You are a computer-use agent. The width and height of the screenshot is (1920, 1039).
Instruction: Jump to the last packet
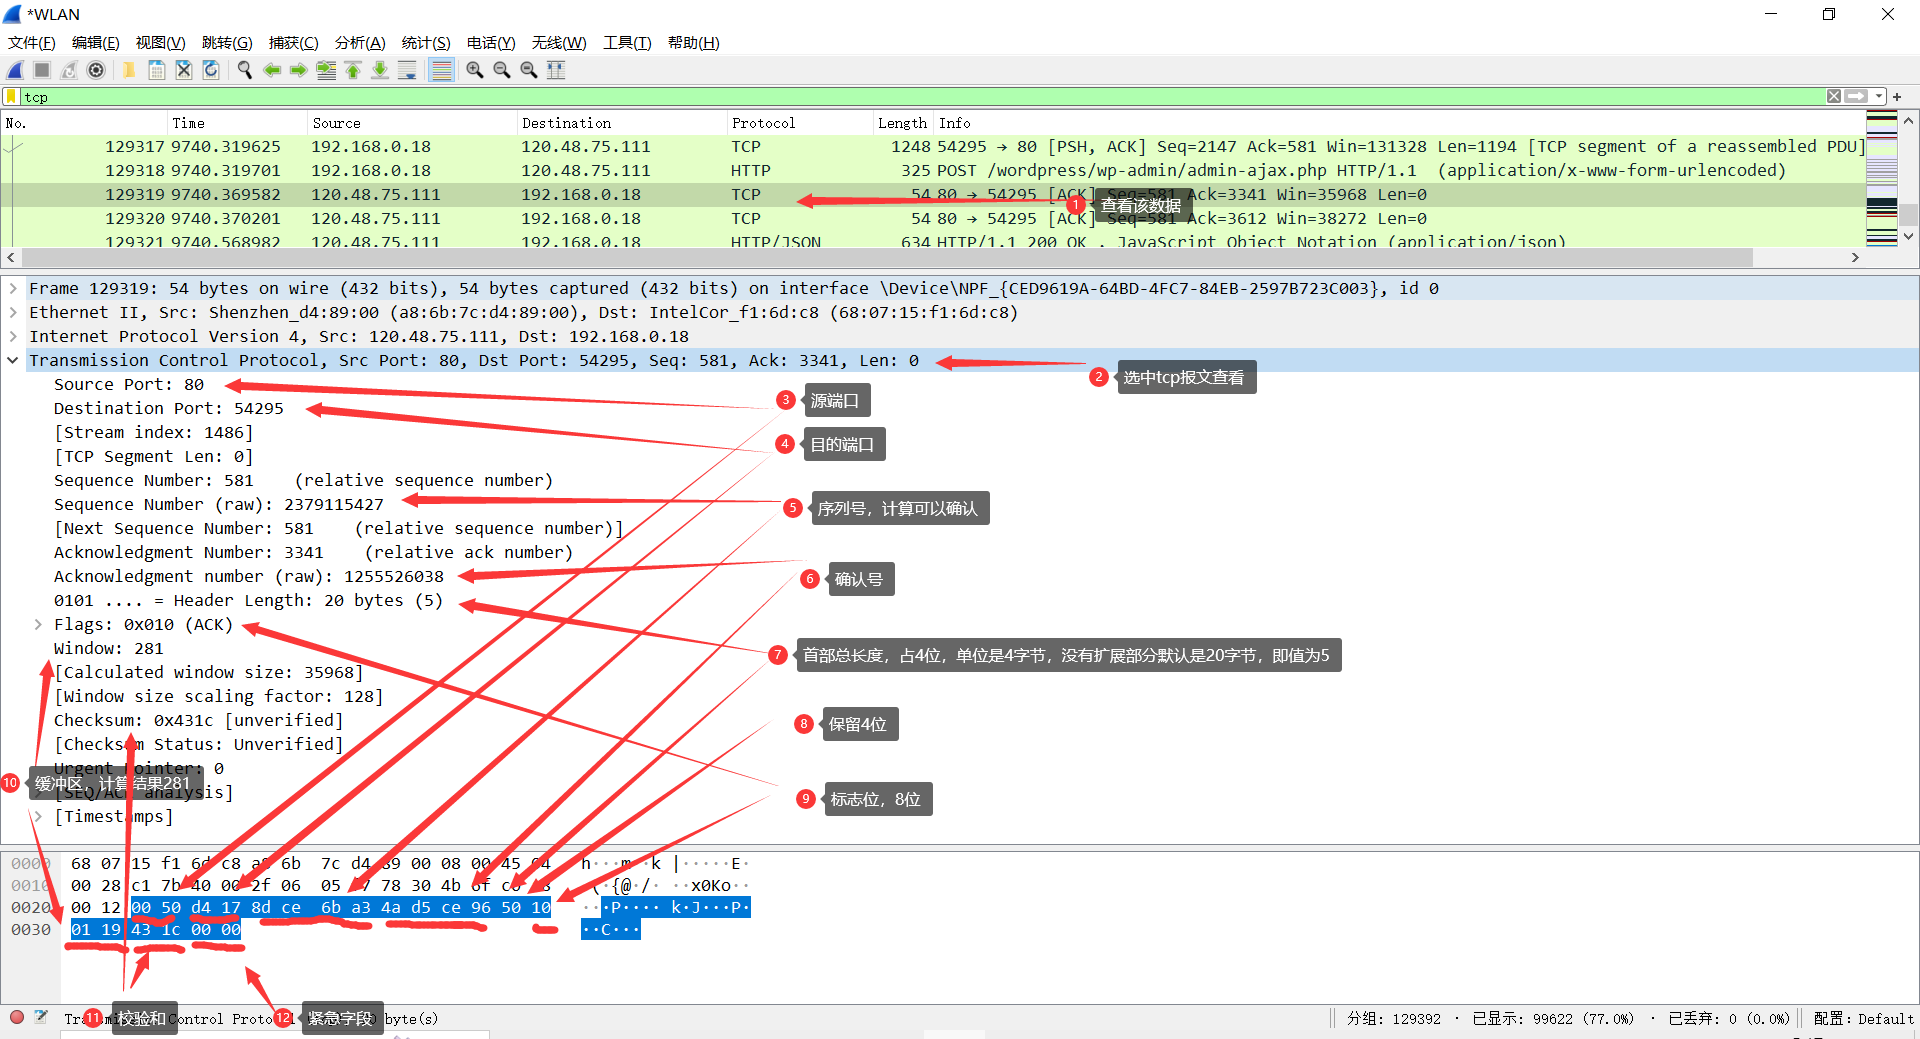pos(380,70)
